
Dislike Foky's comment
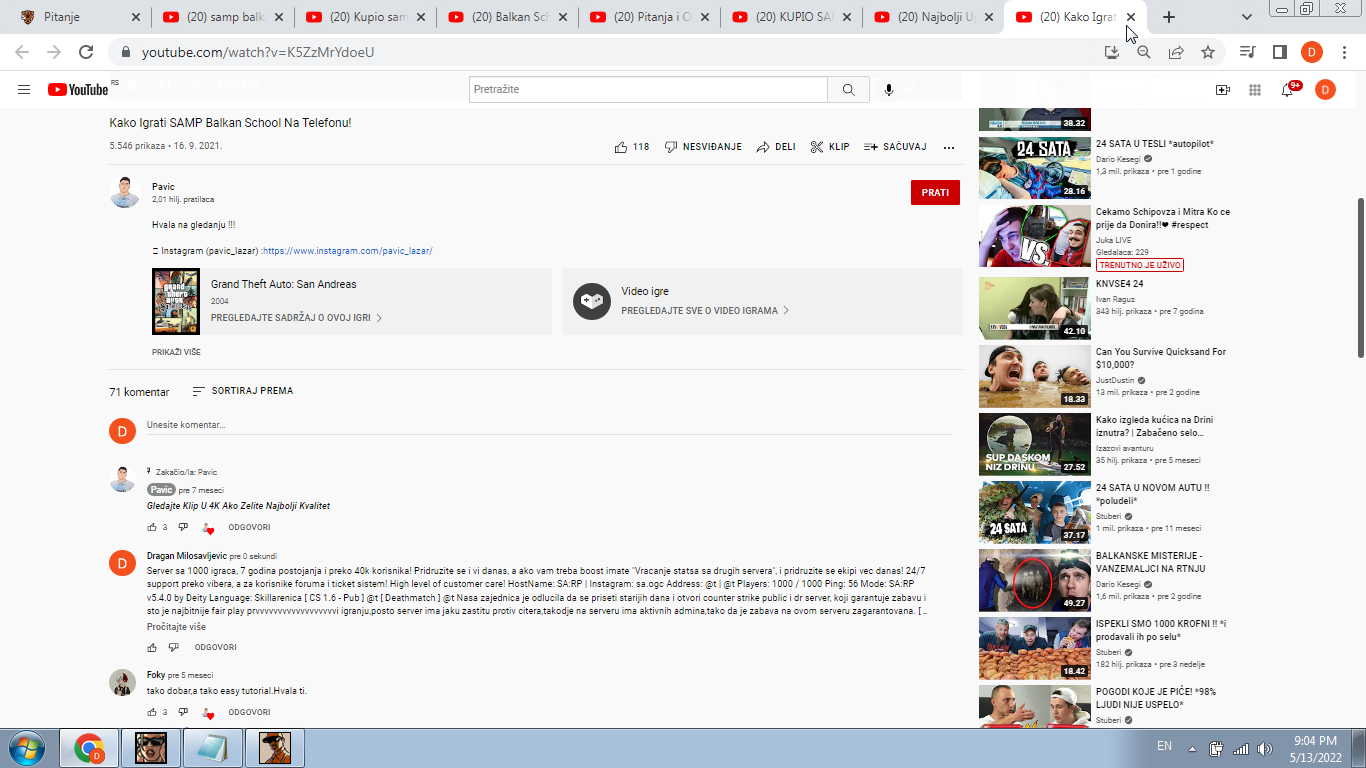point(183,712)
